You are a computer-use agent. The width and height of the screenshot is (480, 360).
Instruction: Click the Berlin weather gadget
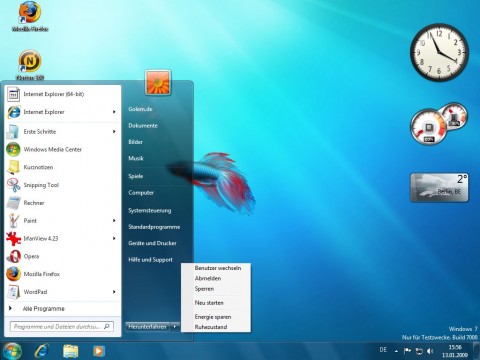439,187
